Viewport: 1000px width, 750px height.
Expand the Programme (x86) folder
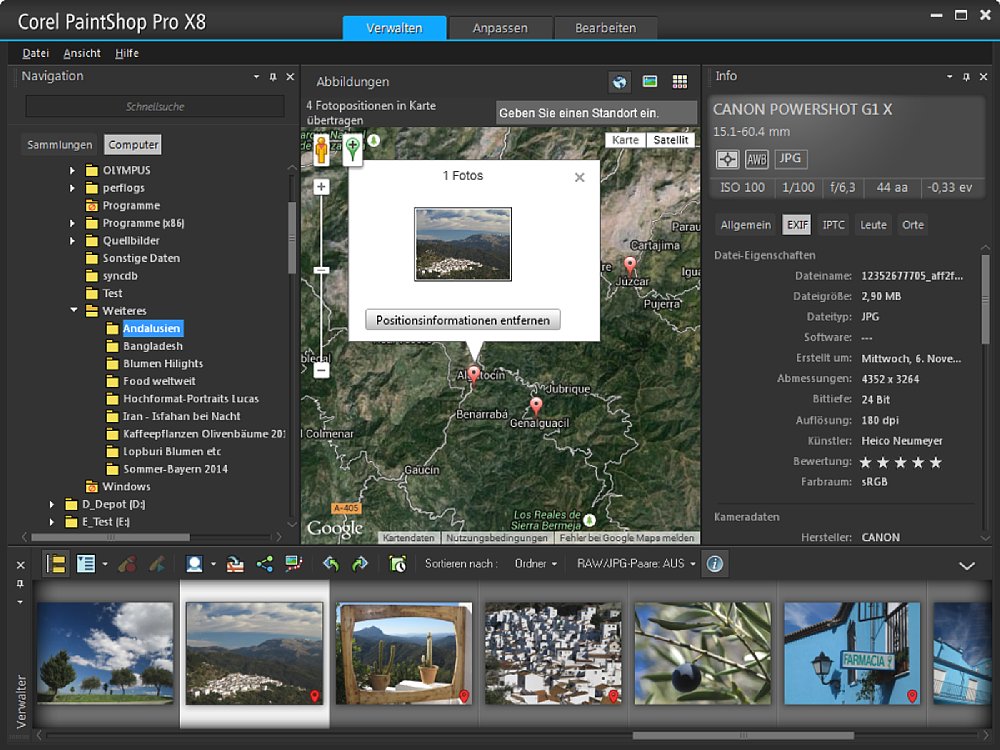point(72,223)
